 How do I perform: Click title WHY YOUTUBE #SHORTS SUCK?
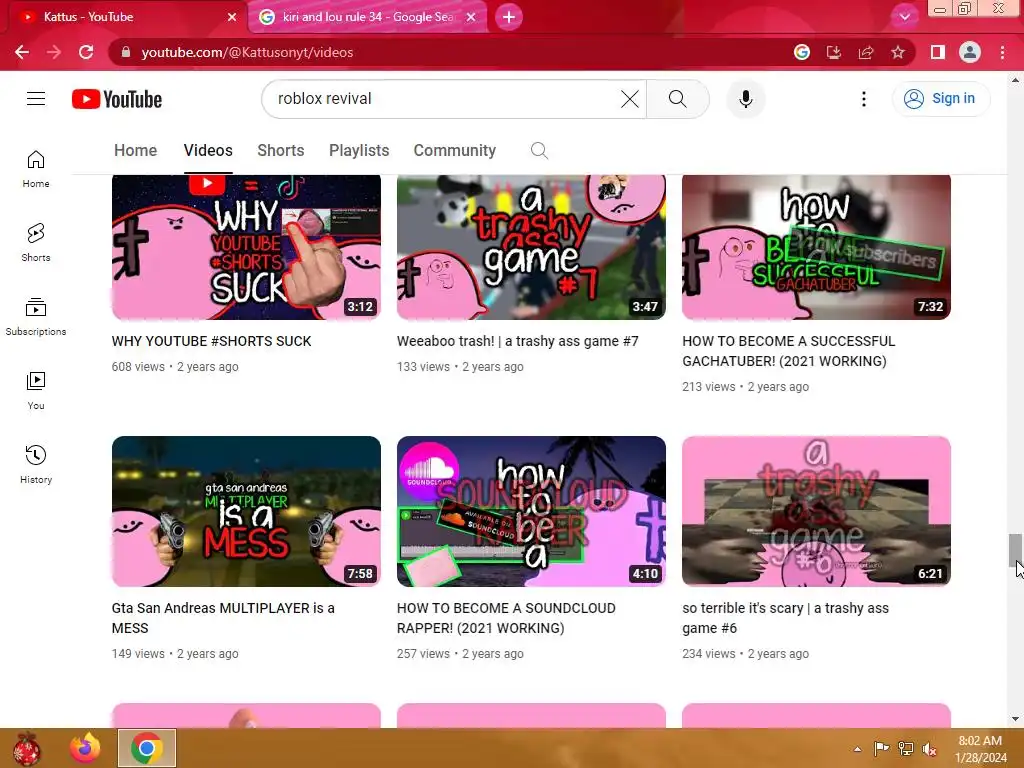click(212, 342)
